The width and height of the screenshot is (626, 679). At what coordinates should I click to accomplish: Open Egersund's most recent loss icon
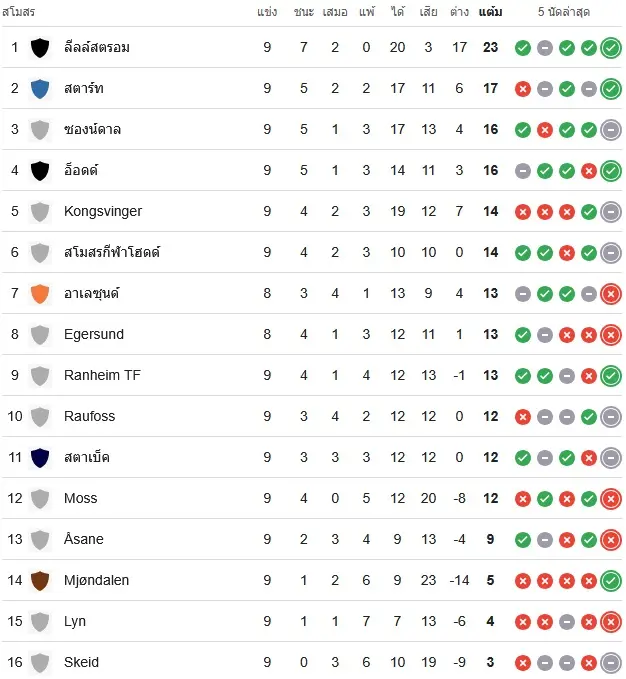(611, 335)
